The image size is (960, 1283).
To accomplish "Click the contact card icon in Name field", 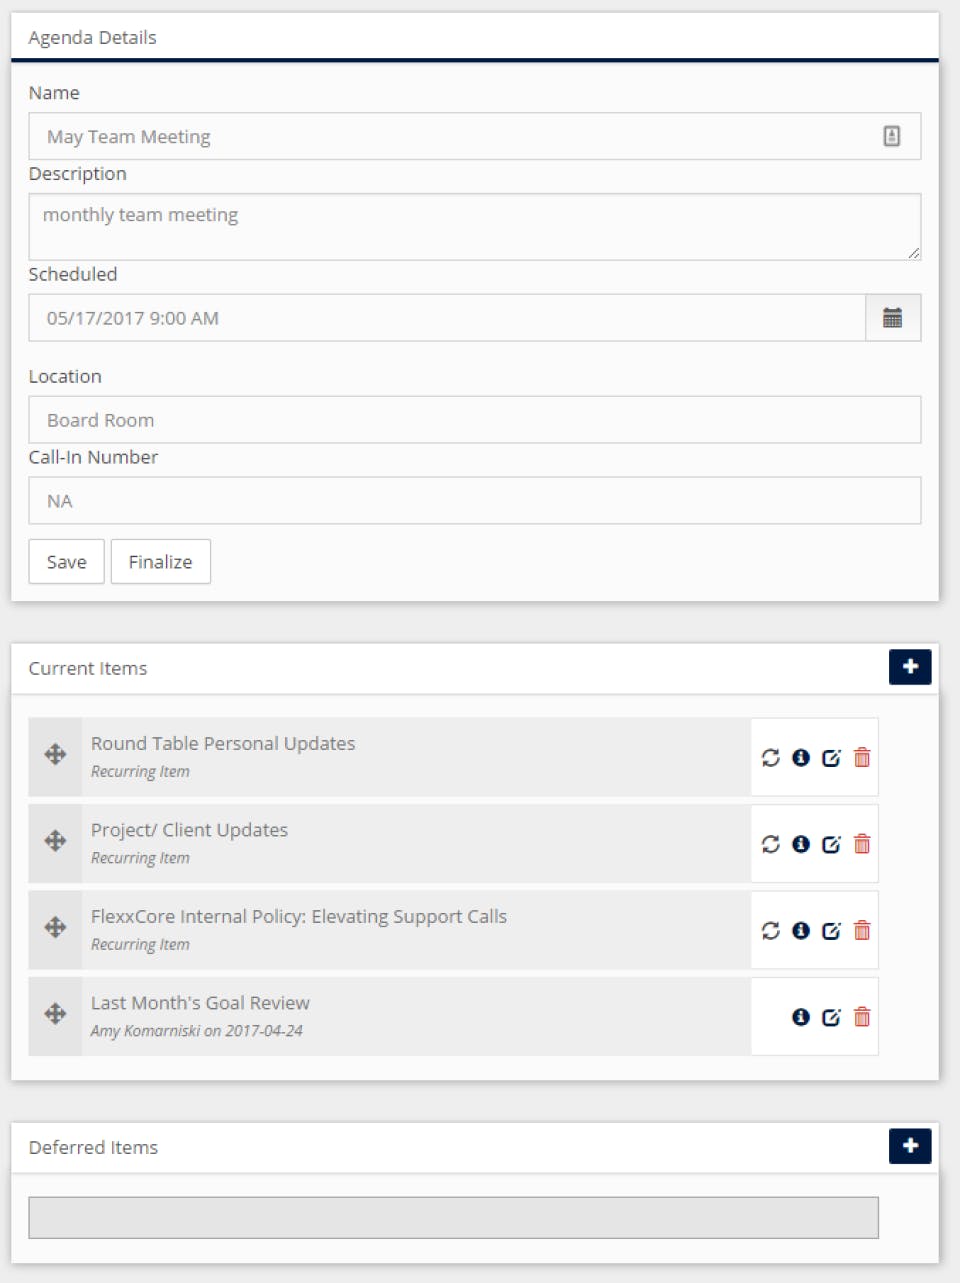I will 891,136.
